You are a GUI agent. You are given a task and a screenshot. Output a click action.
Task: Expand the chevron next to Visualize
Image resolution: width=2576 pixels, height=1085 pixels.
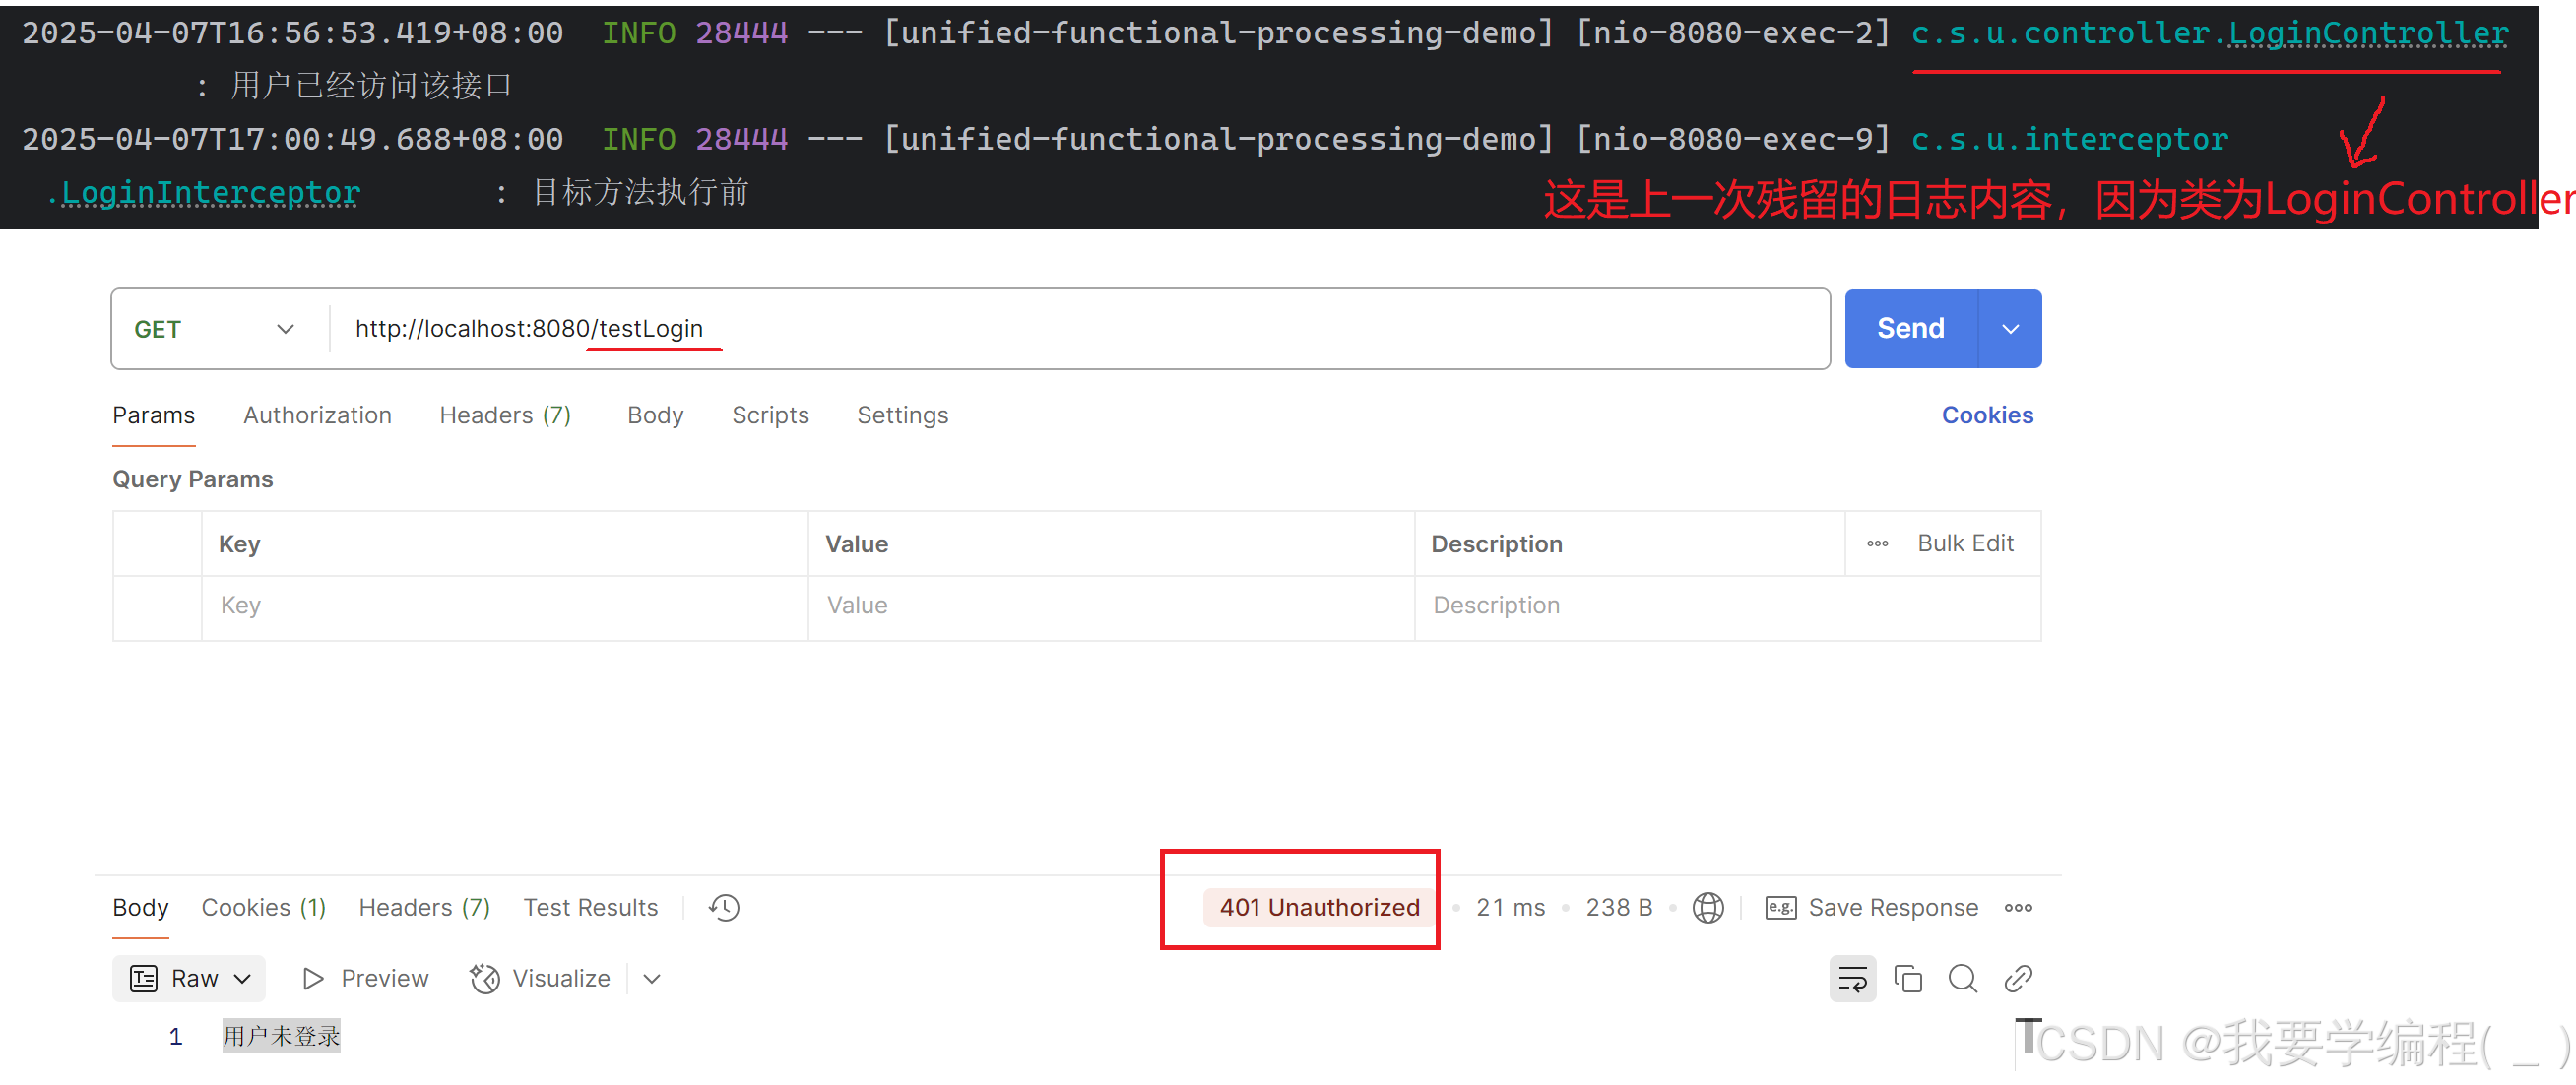pyautogui.click(x=652, y=978)
